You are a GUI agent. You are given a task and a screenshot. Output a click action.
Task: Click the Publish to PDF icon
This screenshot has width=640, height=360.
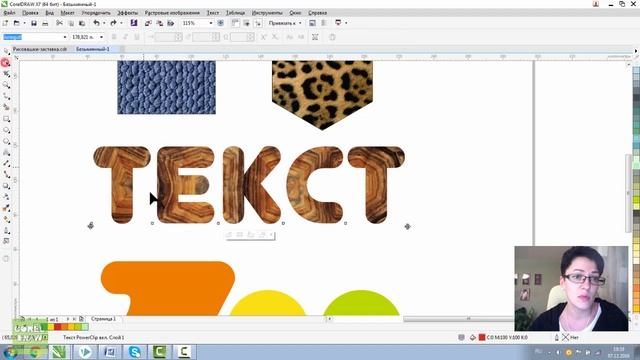[171, 23]
